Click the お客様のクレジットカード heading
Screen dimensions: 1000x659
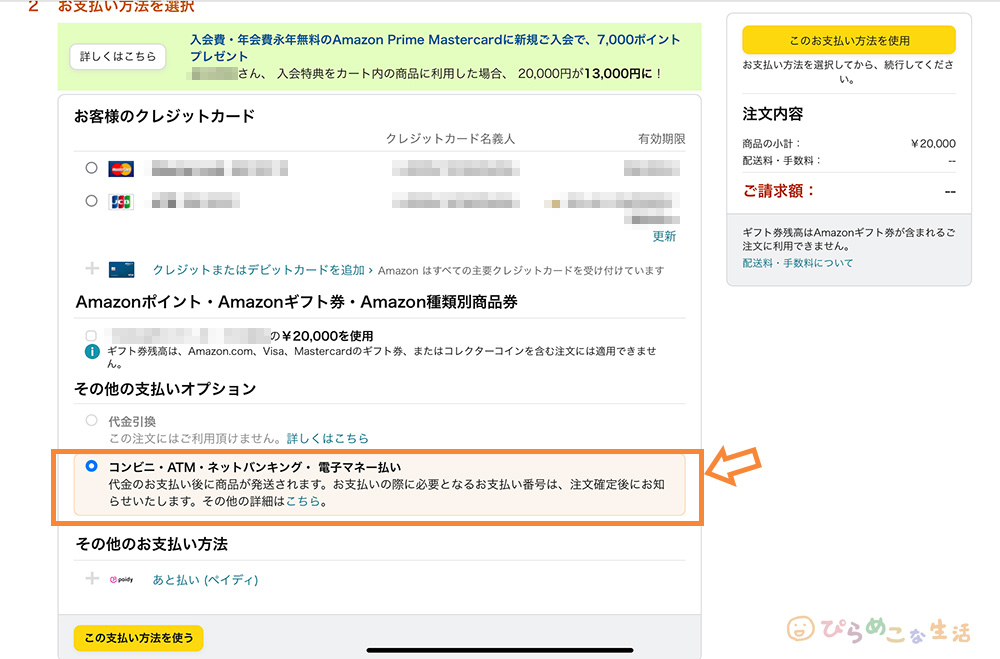[x=165, y=116]
